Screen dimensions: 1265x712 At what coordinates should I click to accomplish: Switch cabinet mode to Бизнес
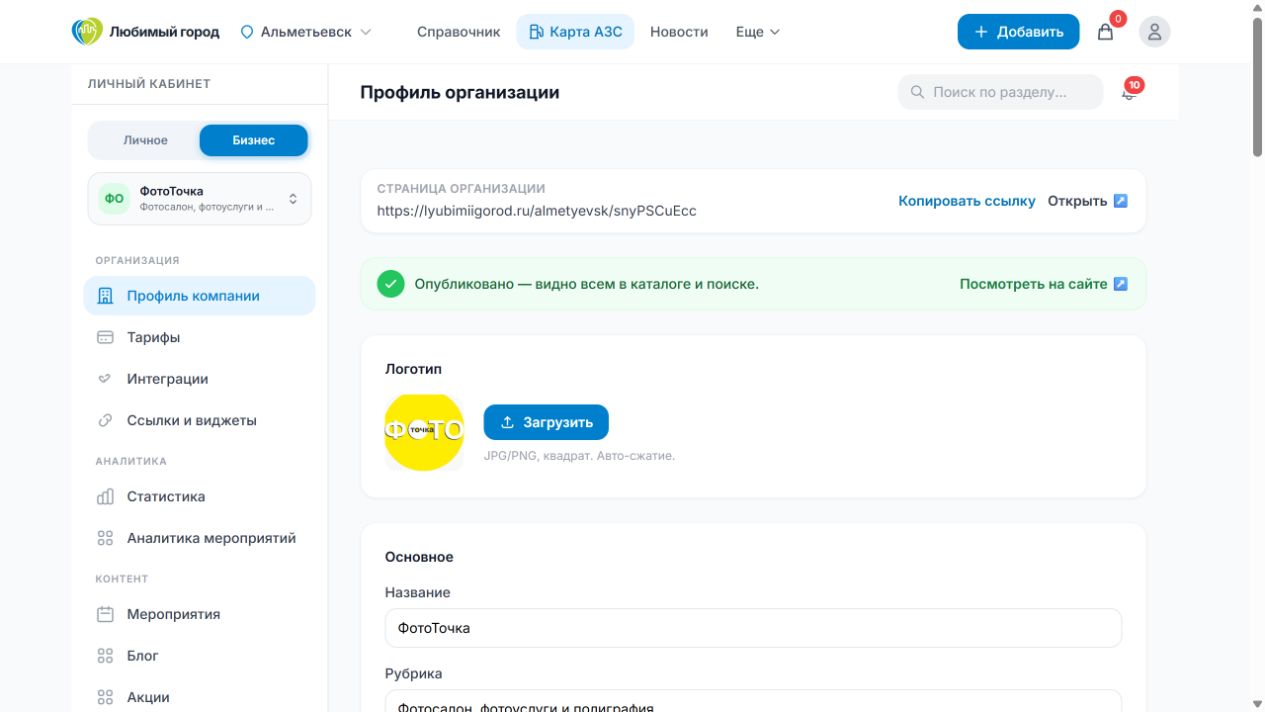pyautogui.click(x=253, y=140)
